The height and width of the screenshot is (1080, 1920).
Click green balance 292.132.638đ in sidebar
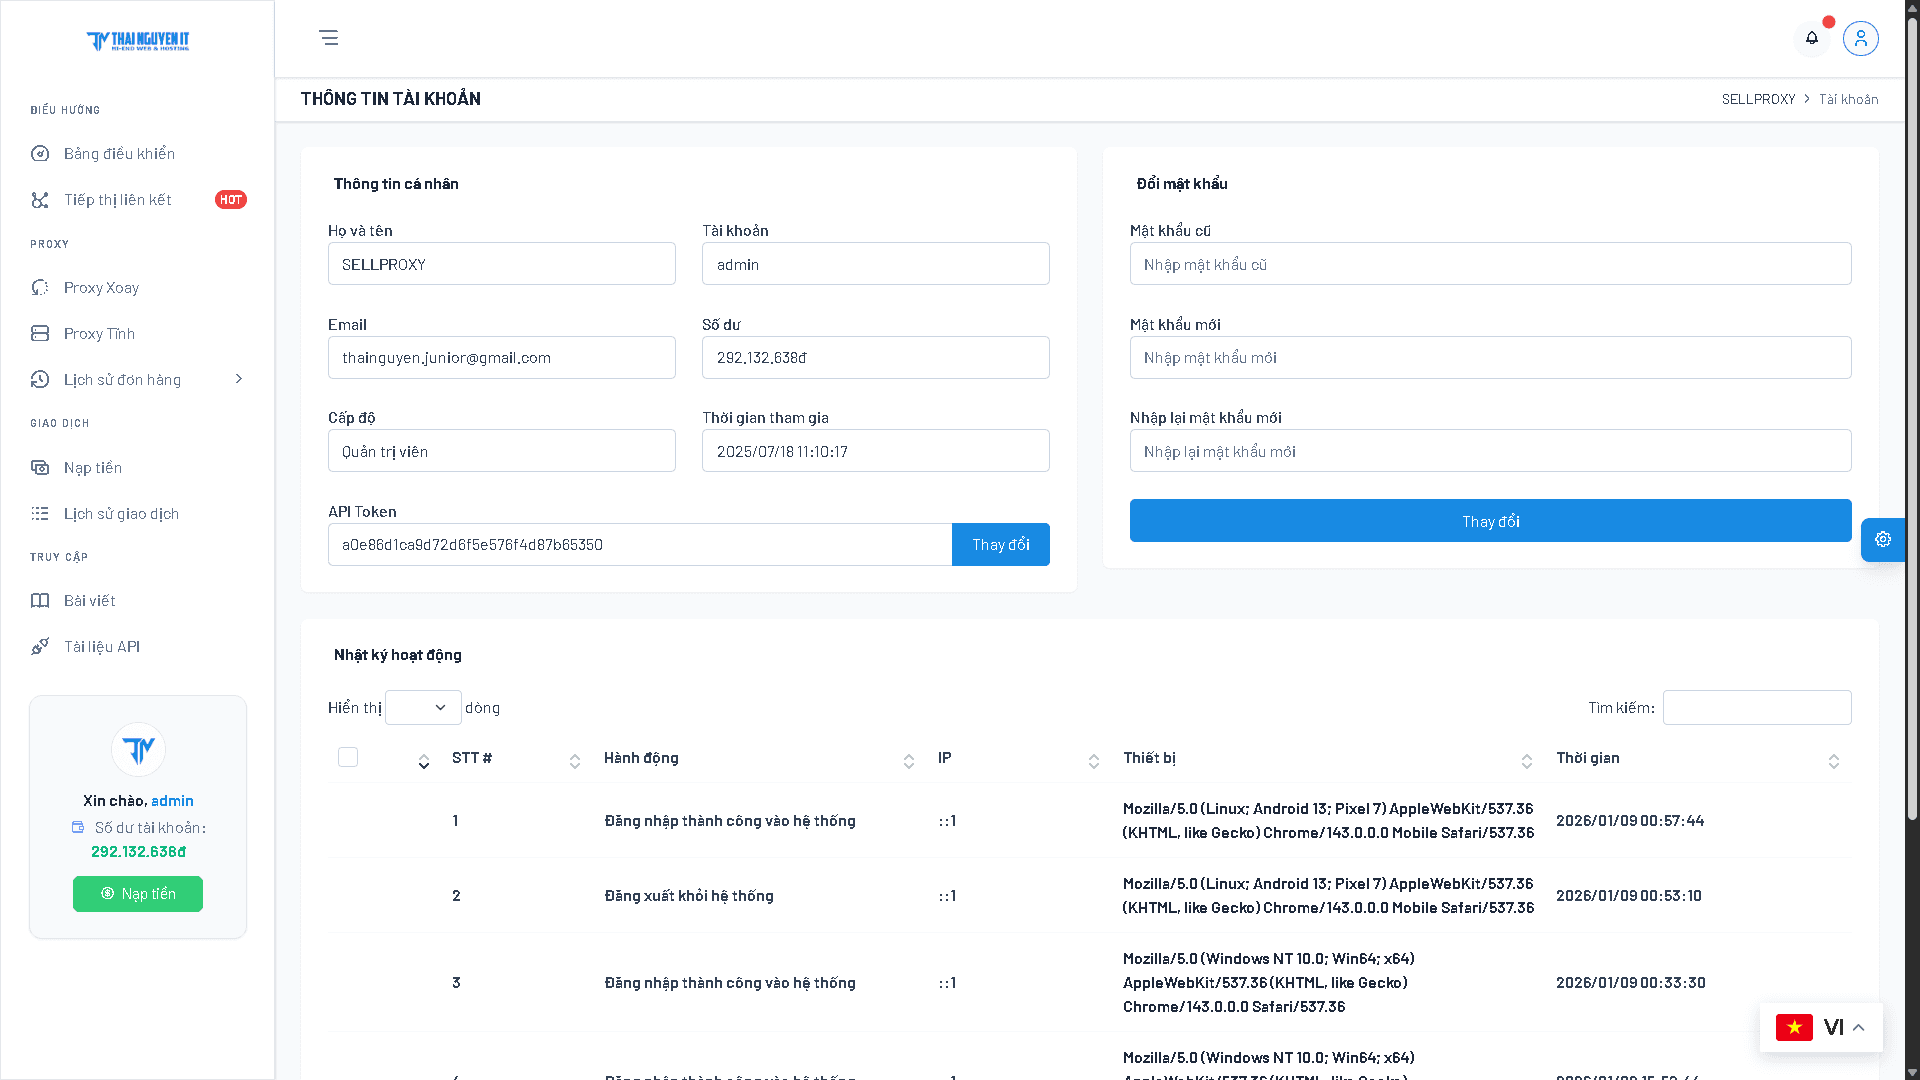click(138, 852)
